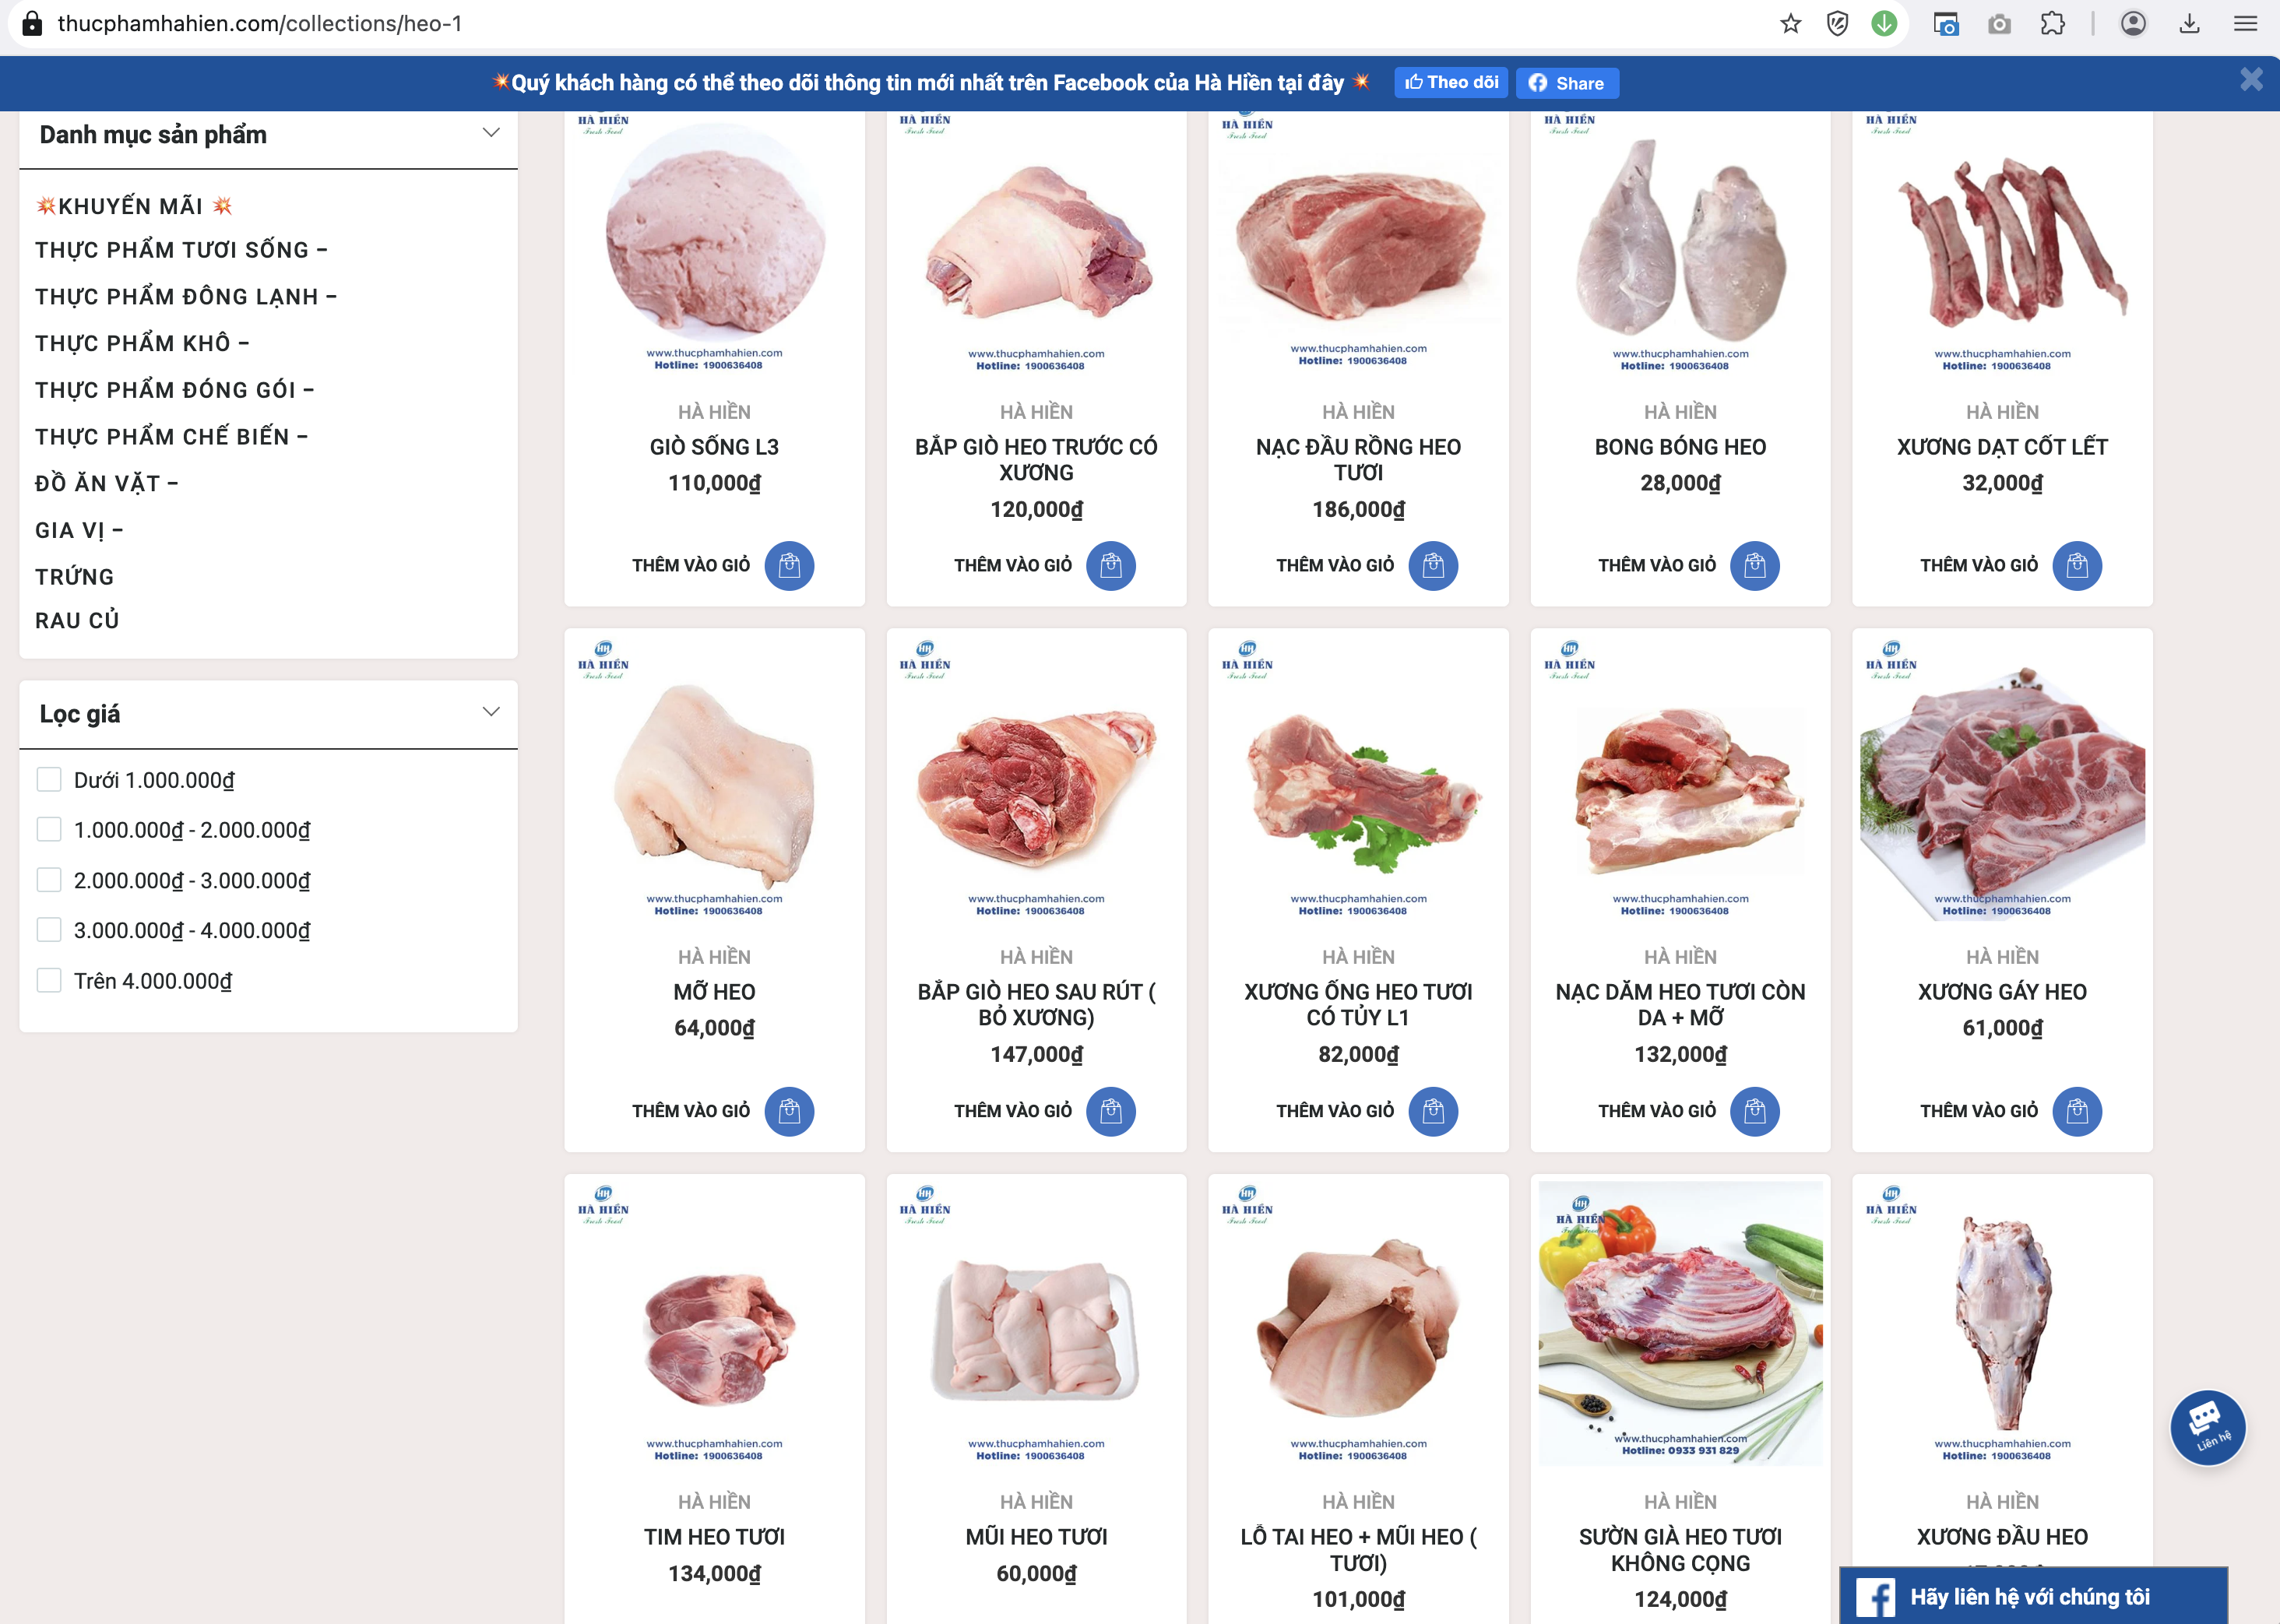Screen dimensions: 2280x1624
Task: Enable the Trên 4.000.000₫ filter
Action: (49, 980)
